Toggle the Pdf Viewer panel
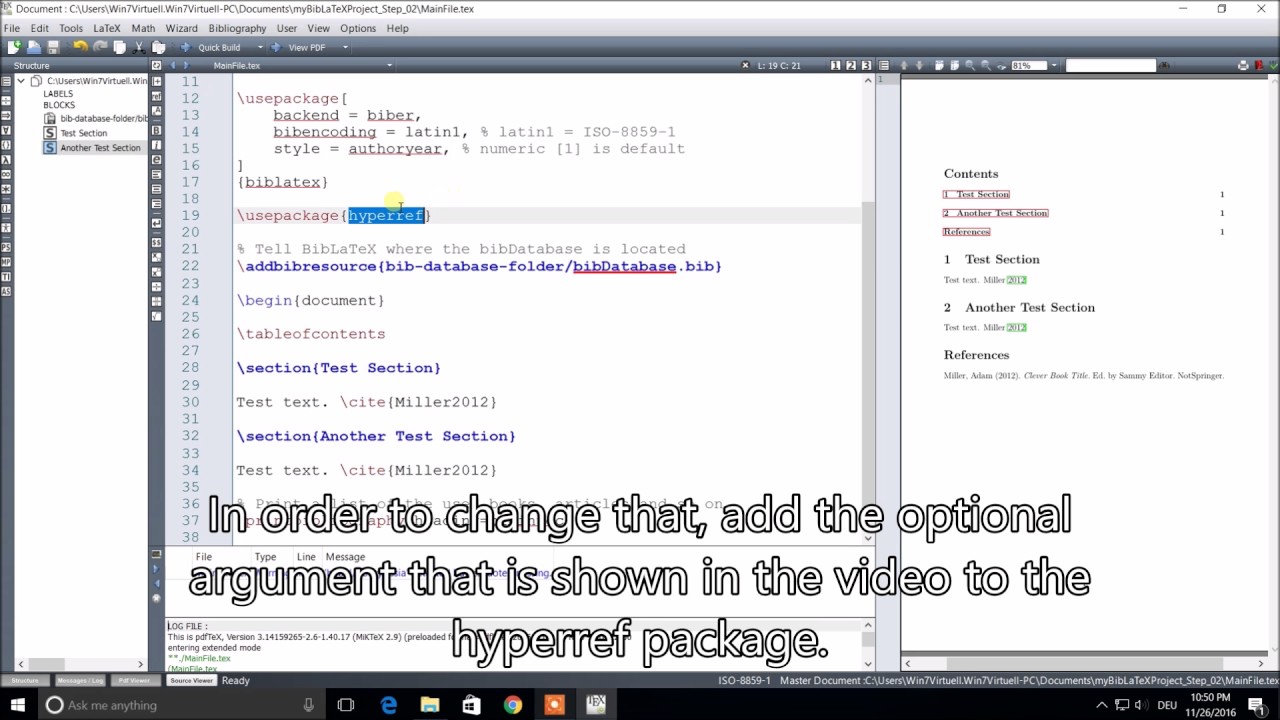The image size is (1280, 720). coord(134,680)
